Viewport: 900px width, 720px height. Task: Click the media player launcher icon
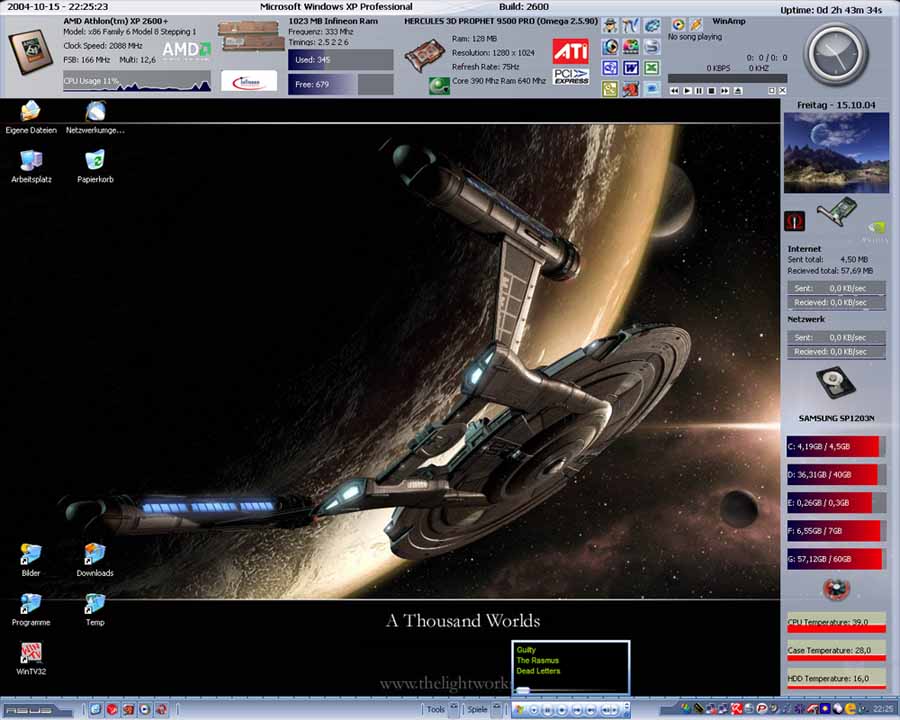[610, 47]
